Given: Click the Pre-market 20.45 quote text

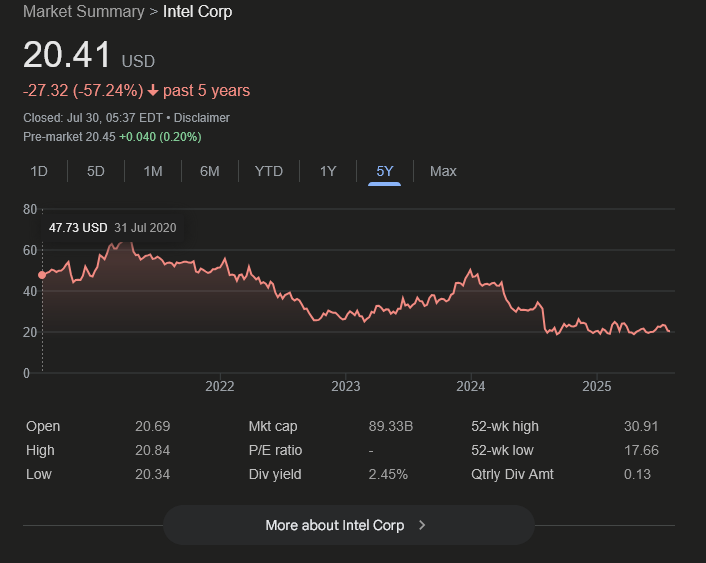Looking at the screenshot, I should click(x=69, y=137).
